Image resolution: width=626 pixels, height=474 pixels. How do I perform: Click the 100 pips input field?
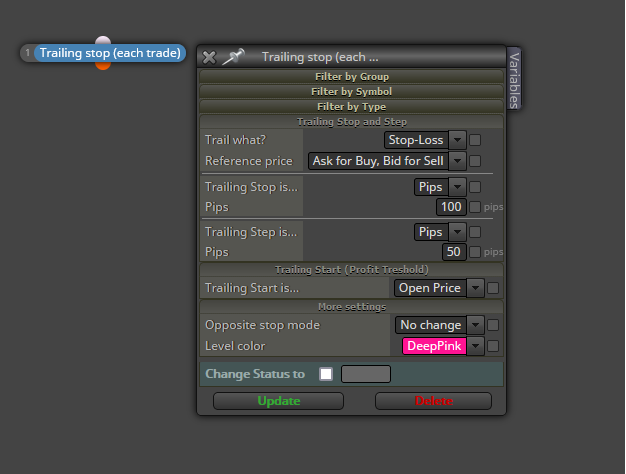[451, 207]
